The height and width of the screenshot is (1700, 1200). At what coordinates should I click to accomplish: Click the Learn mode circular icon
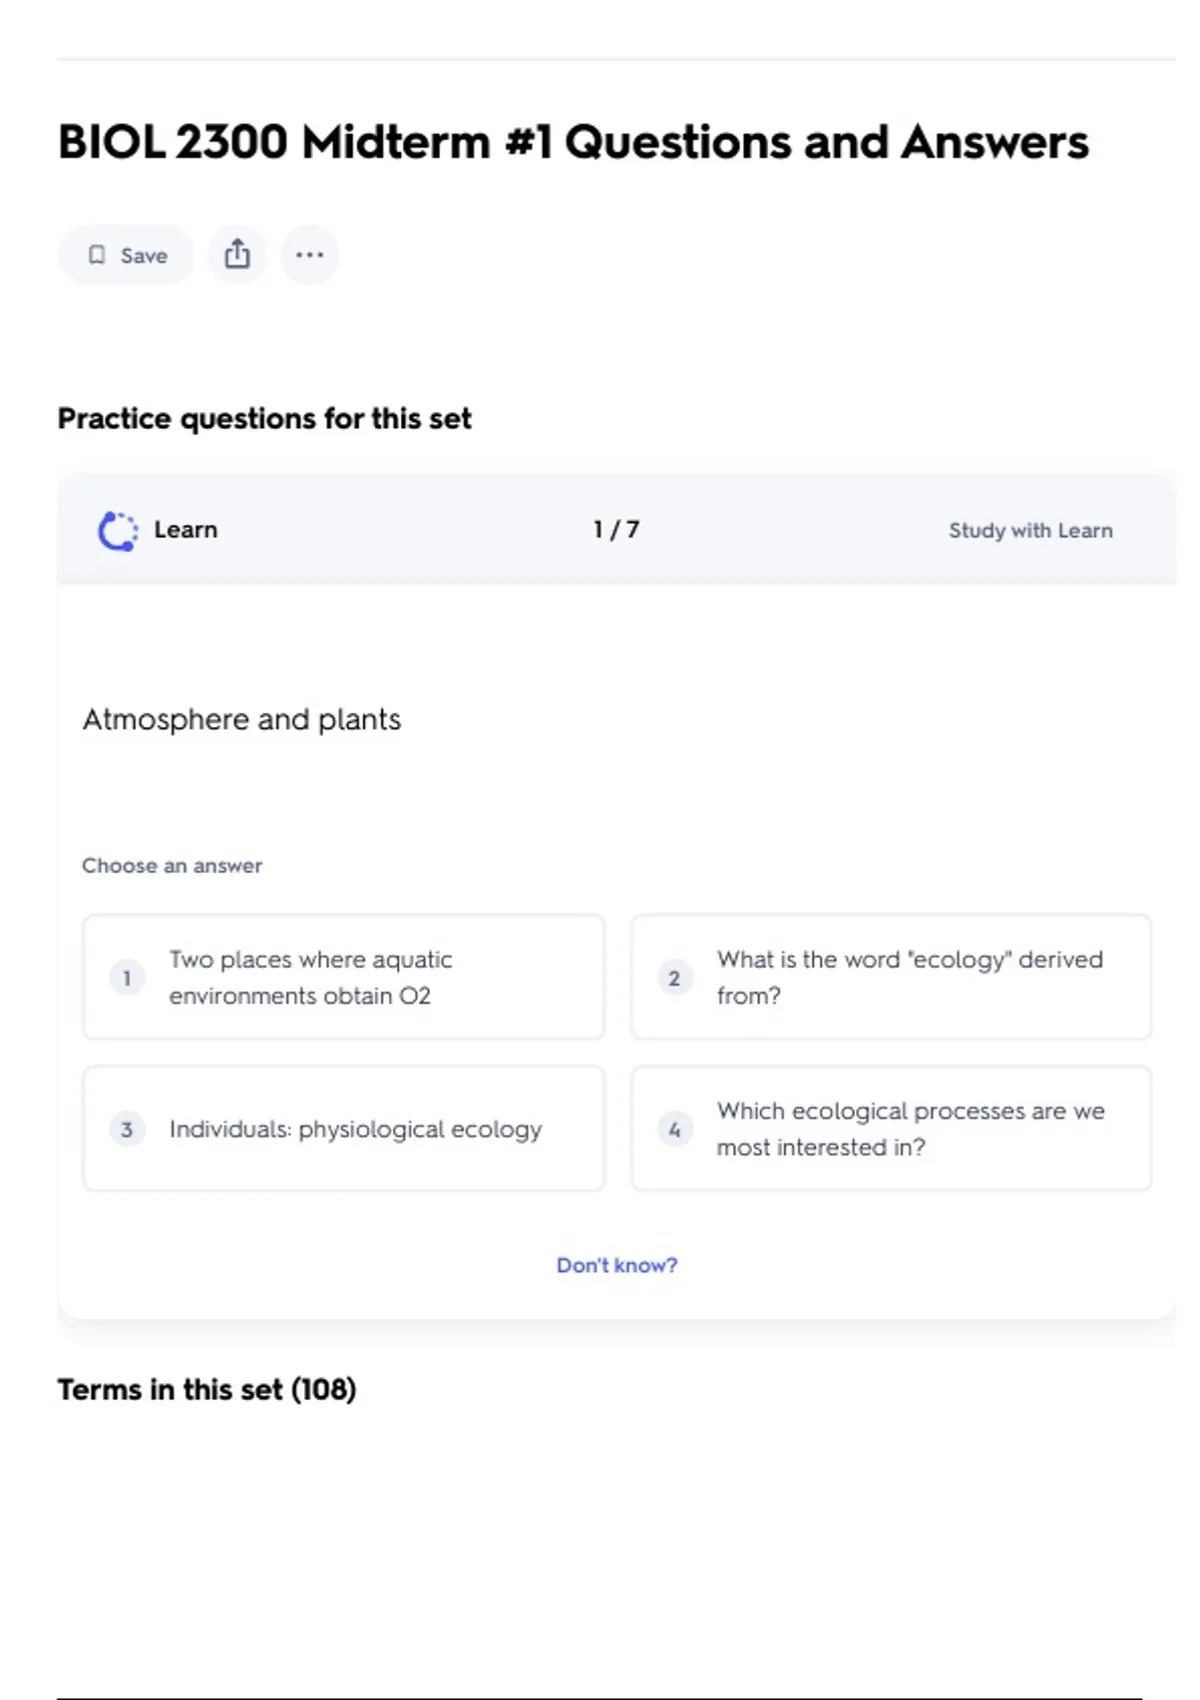[117, 530]
